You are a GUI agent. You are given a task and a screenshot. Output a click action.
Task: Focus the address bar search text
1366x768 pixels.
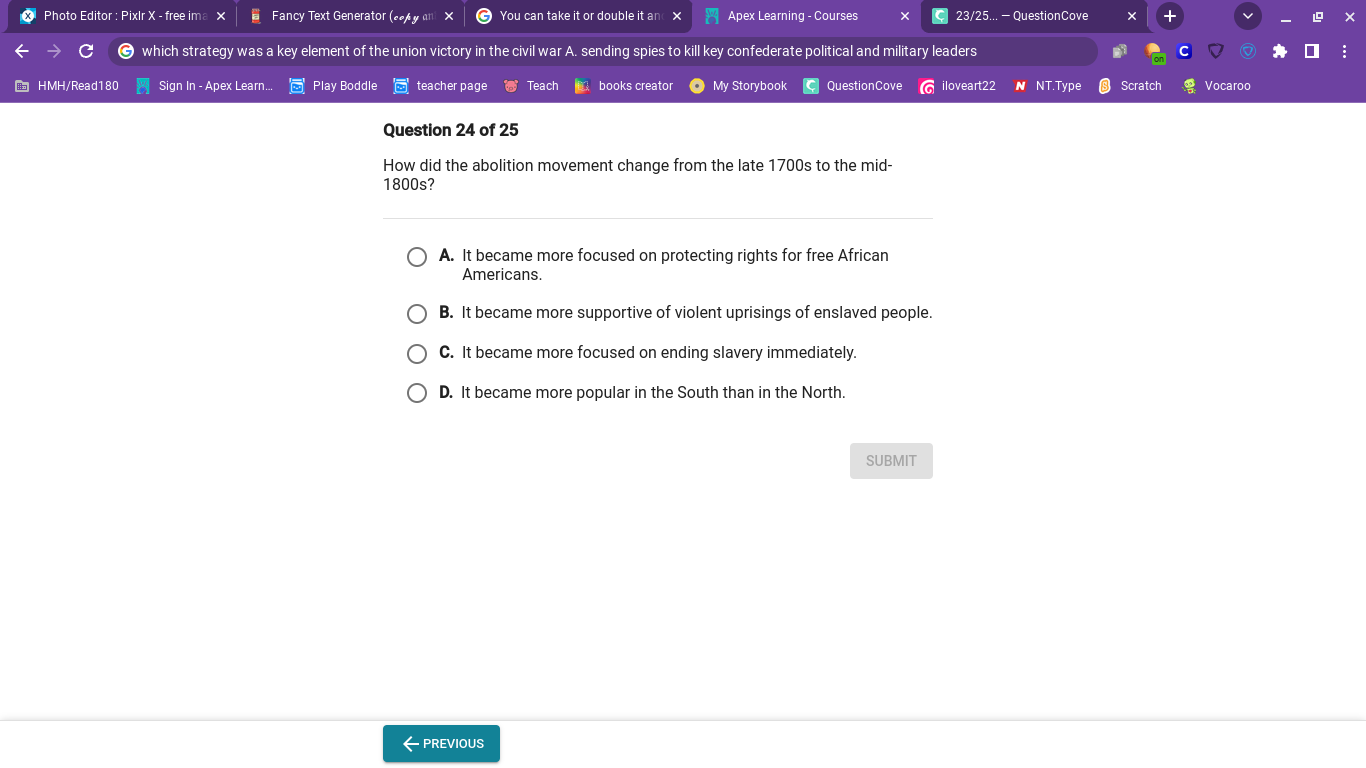(x=559, y=51)
